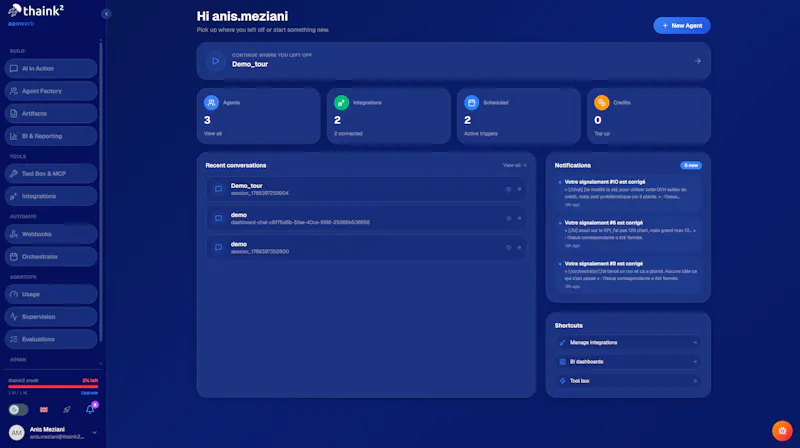This screenshot has height=448, width=800.
Task: Click arrow icon on dashboard-chat demo row
Action: click(x=519, y=218)
